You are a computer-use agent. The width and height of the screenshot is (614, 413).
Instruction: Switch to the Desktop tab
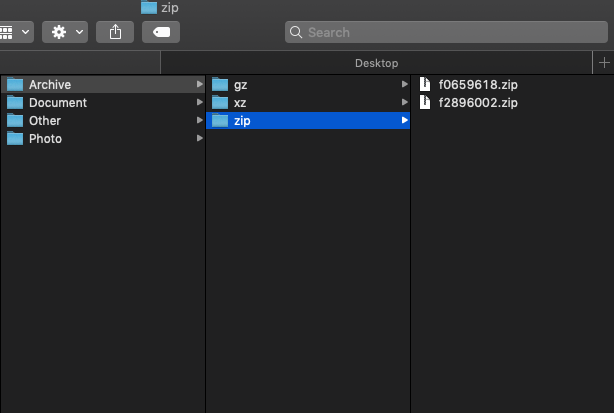tap(376, 63)
